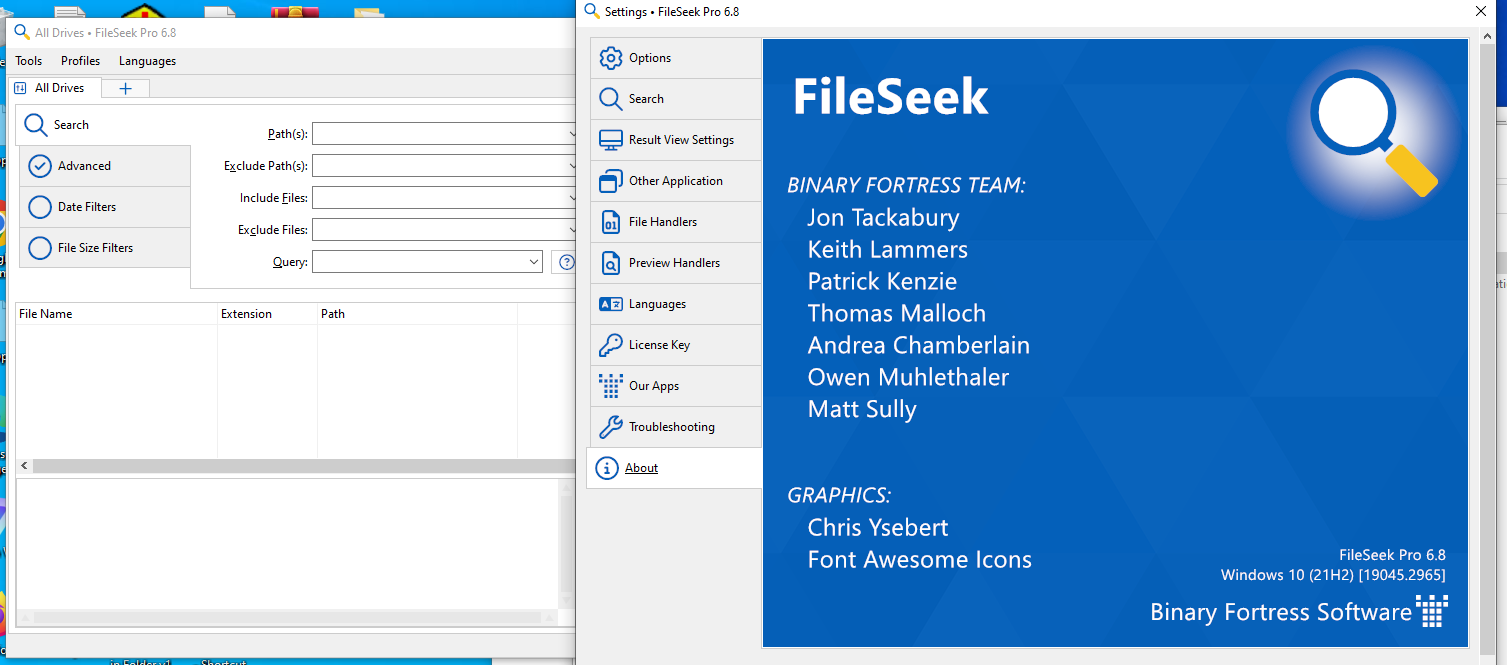
Task: Open the Options gear icon in Settings
Action: 610,58
